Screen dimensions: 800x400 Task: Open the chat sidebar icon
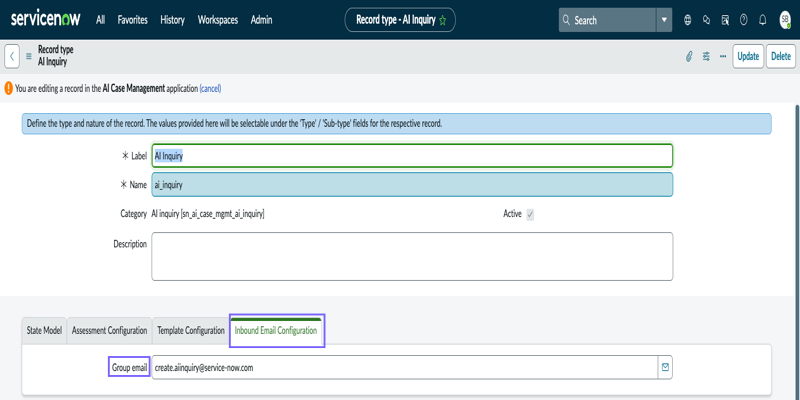click(x=707, y=20)
